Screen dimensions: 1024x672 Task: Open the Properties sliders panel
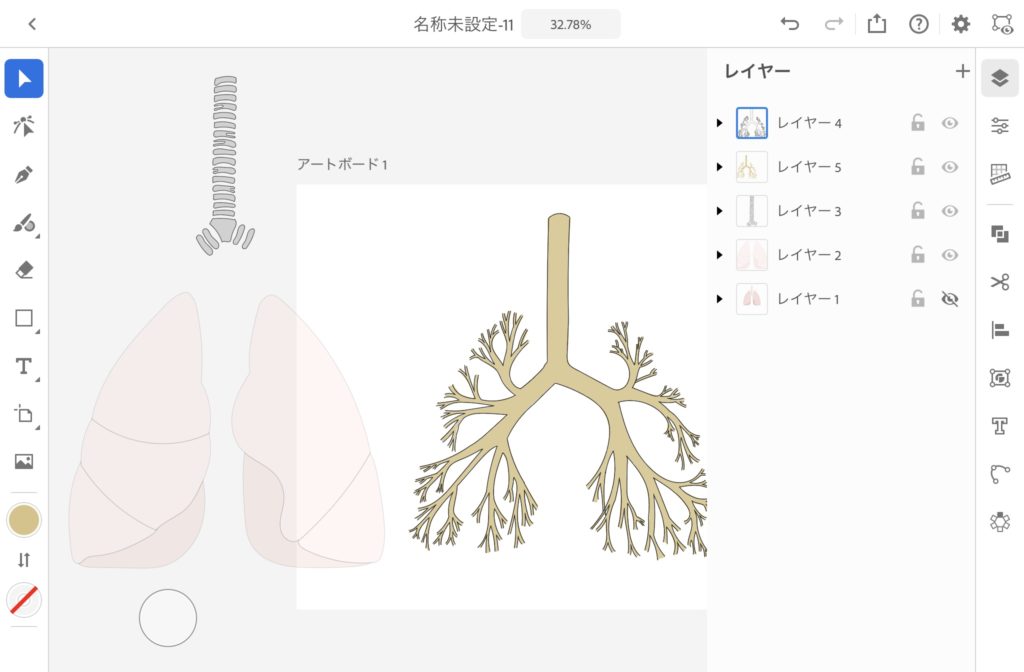pyautogui.click(x=1000, y=125)
